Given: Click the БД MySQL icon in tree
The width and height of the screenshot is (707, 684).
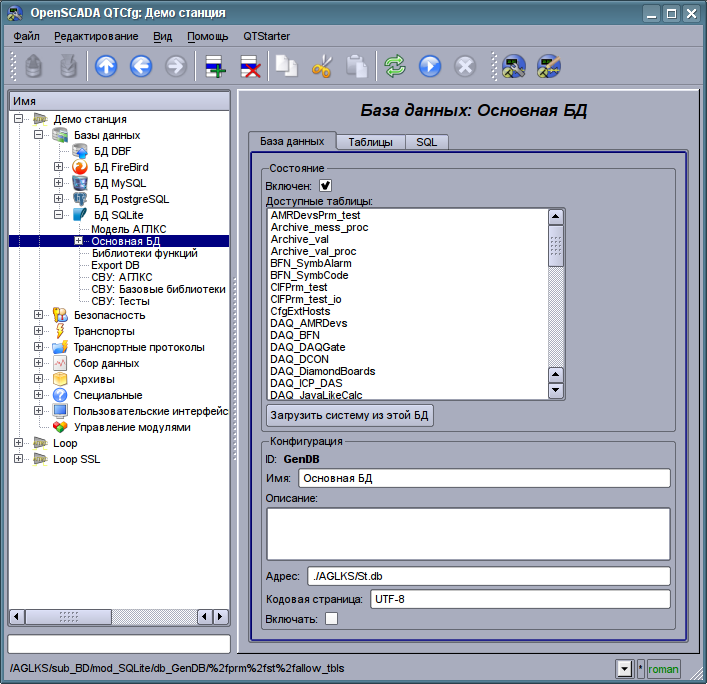Looking at the screenshot, I should pyautogui.click(x=80, y=183).
